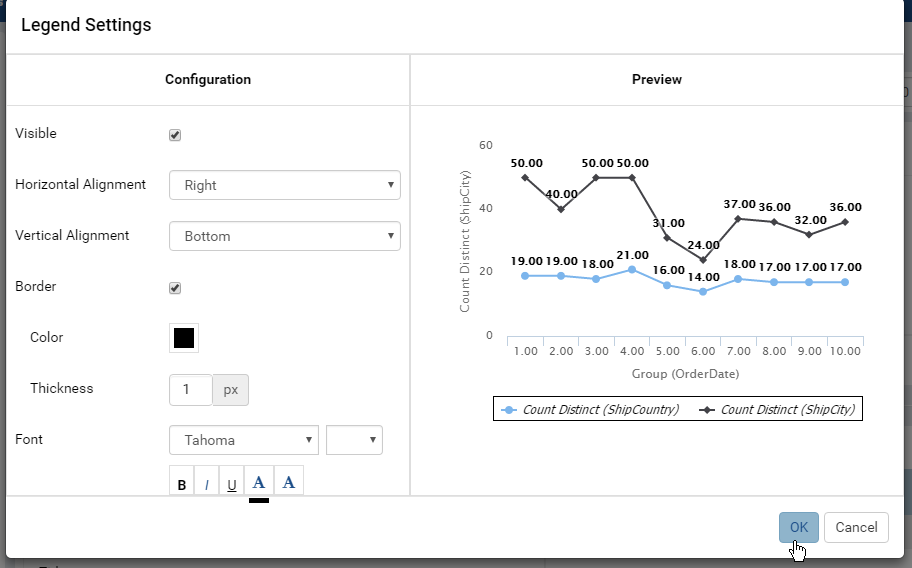Image resolution: width=912 pixels, height=568 pixels.
Task: Click the Preview header
Action: (657, 80)
